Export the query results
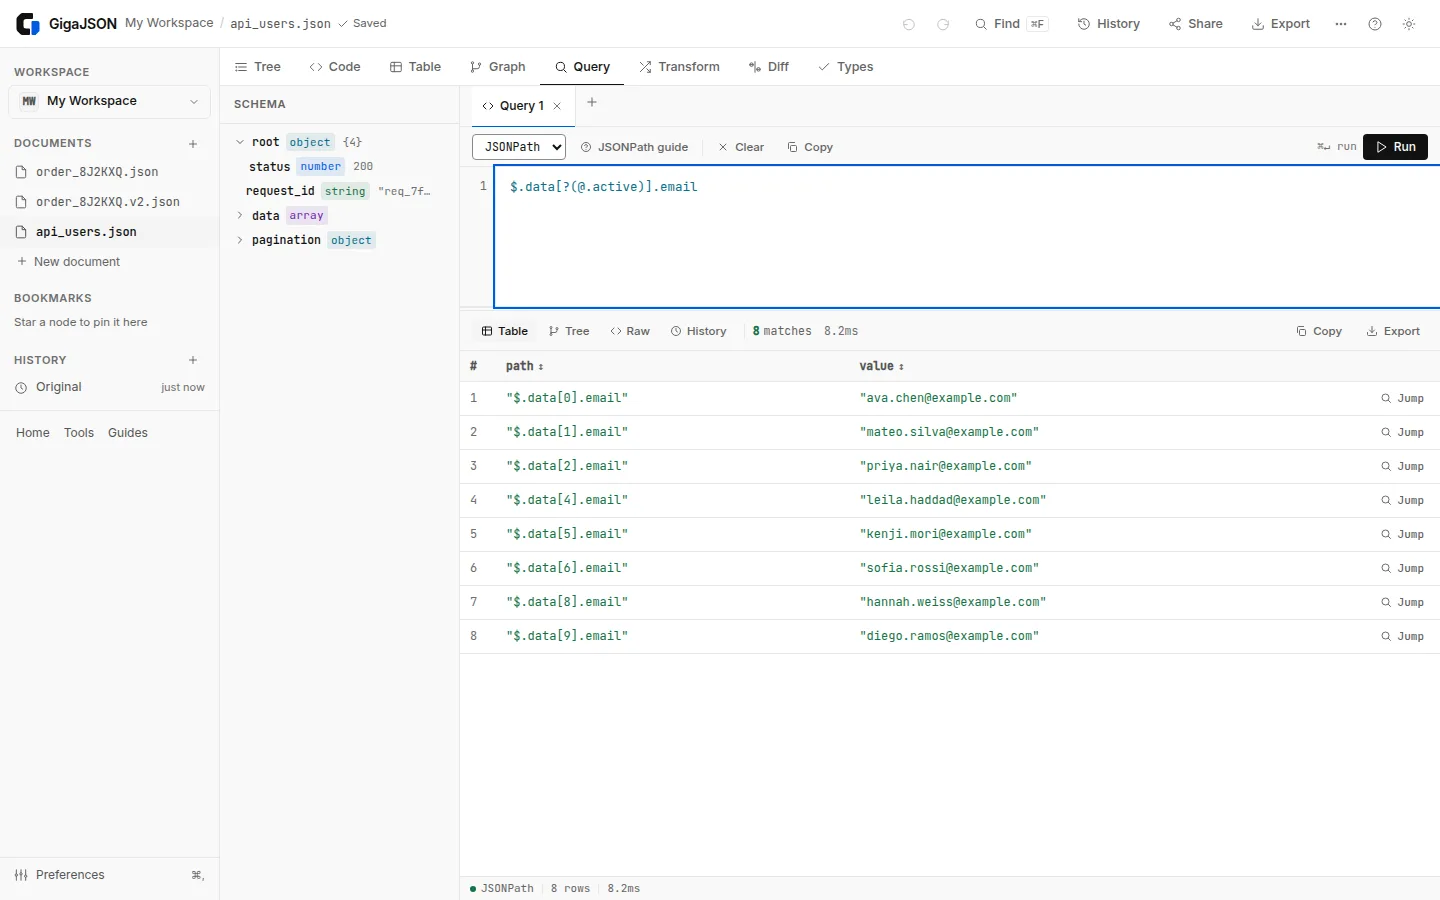This screenshot has width=1440, height=900. 1393,331
